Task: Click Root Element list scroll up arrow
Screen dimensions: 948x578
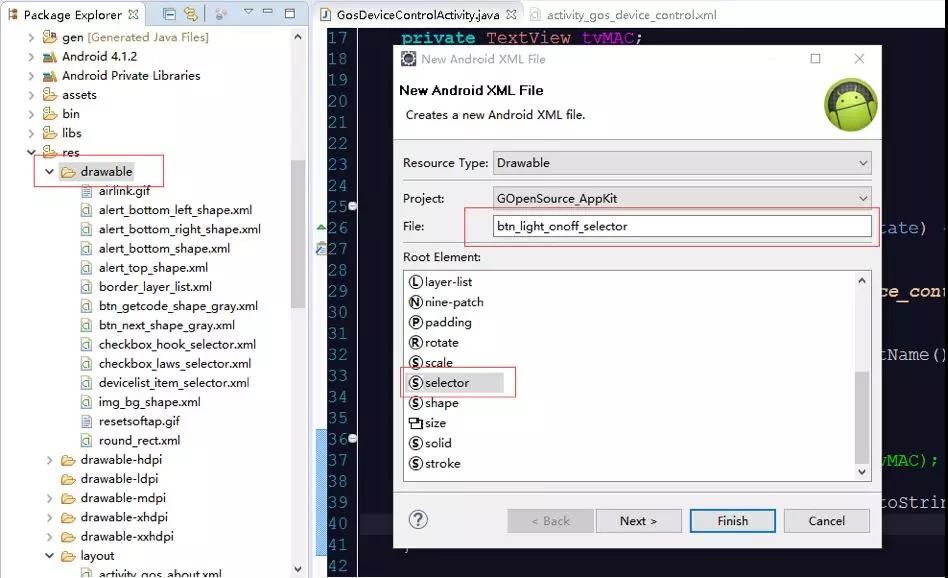Action: click(x=862, y=281)
